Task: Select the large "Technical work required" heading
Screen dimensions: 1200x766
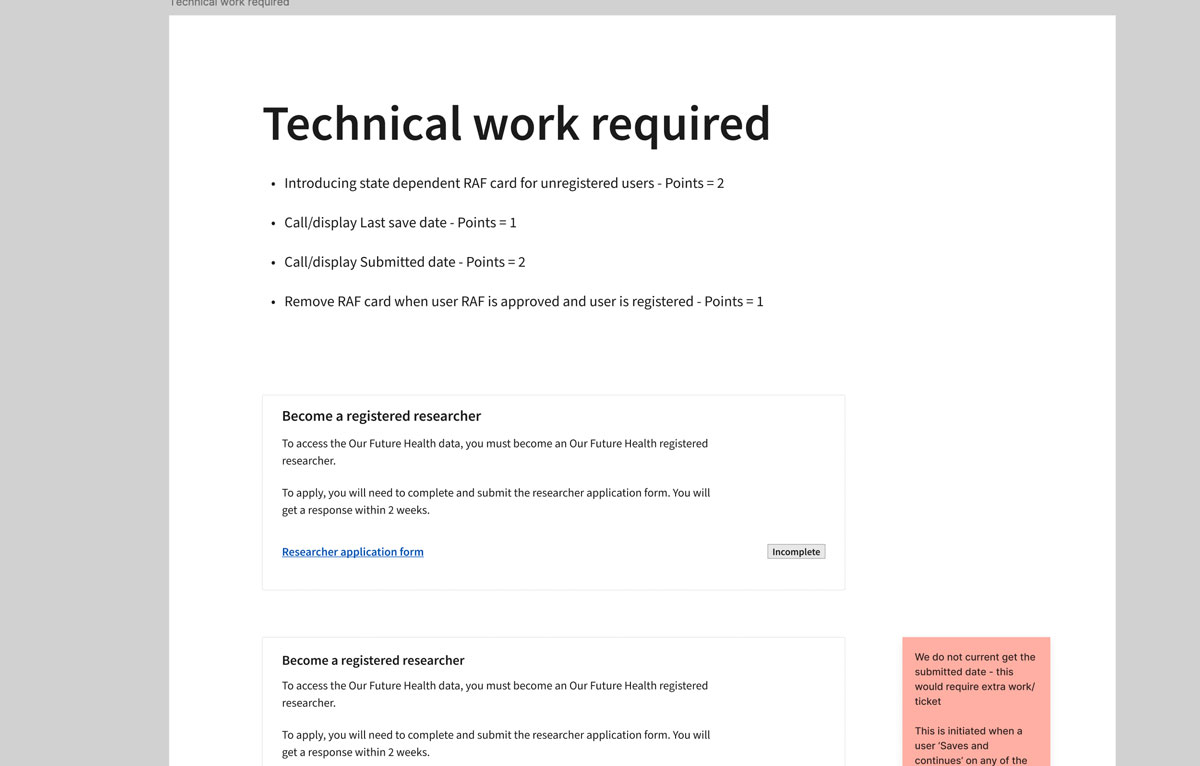Action: (x=516, y=124)
